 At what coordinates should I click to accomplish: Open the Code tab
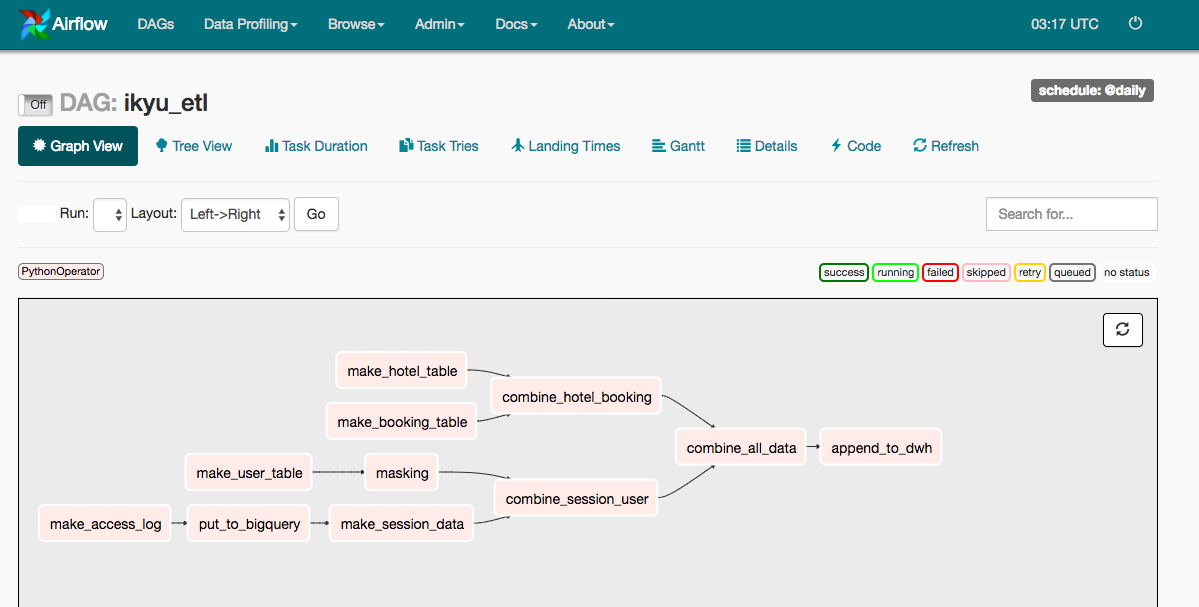pyautogui.click(x=856, y=146)
